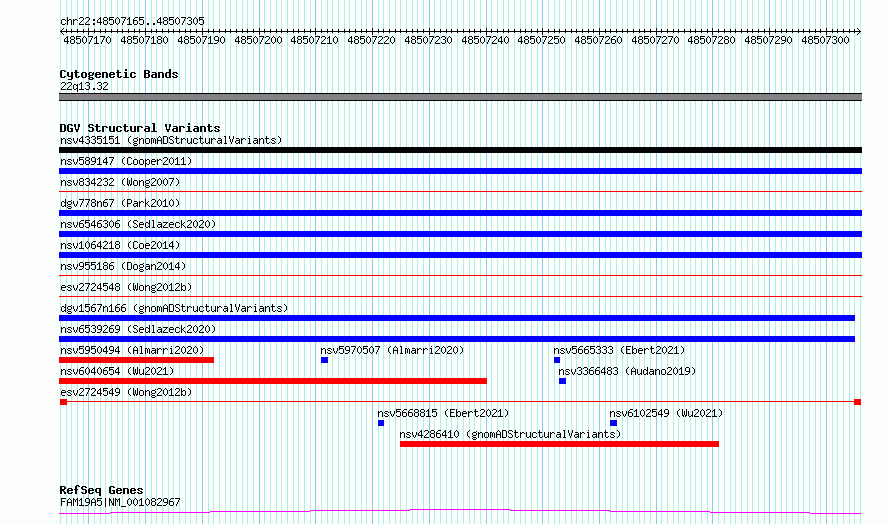Click the blue square marker for nsv5970507

pyautogui.click(x=324, y=360)
